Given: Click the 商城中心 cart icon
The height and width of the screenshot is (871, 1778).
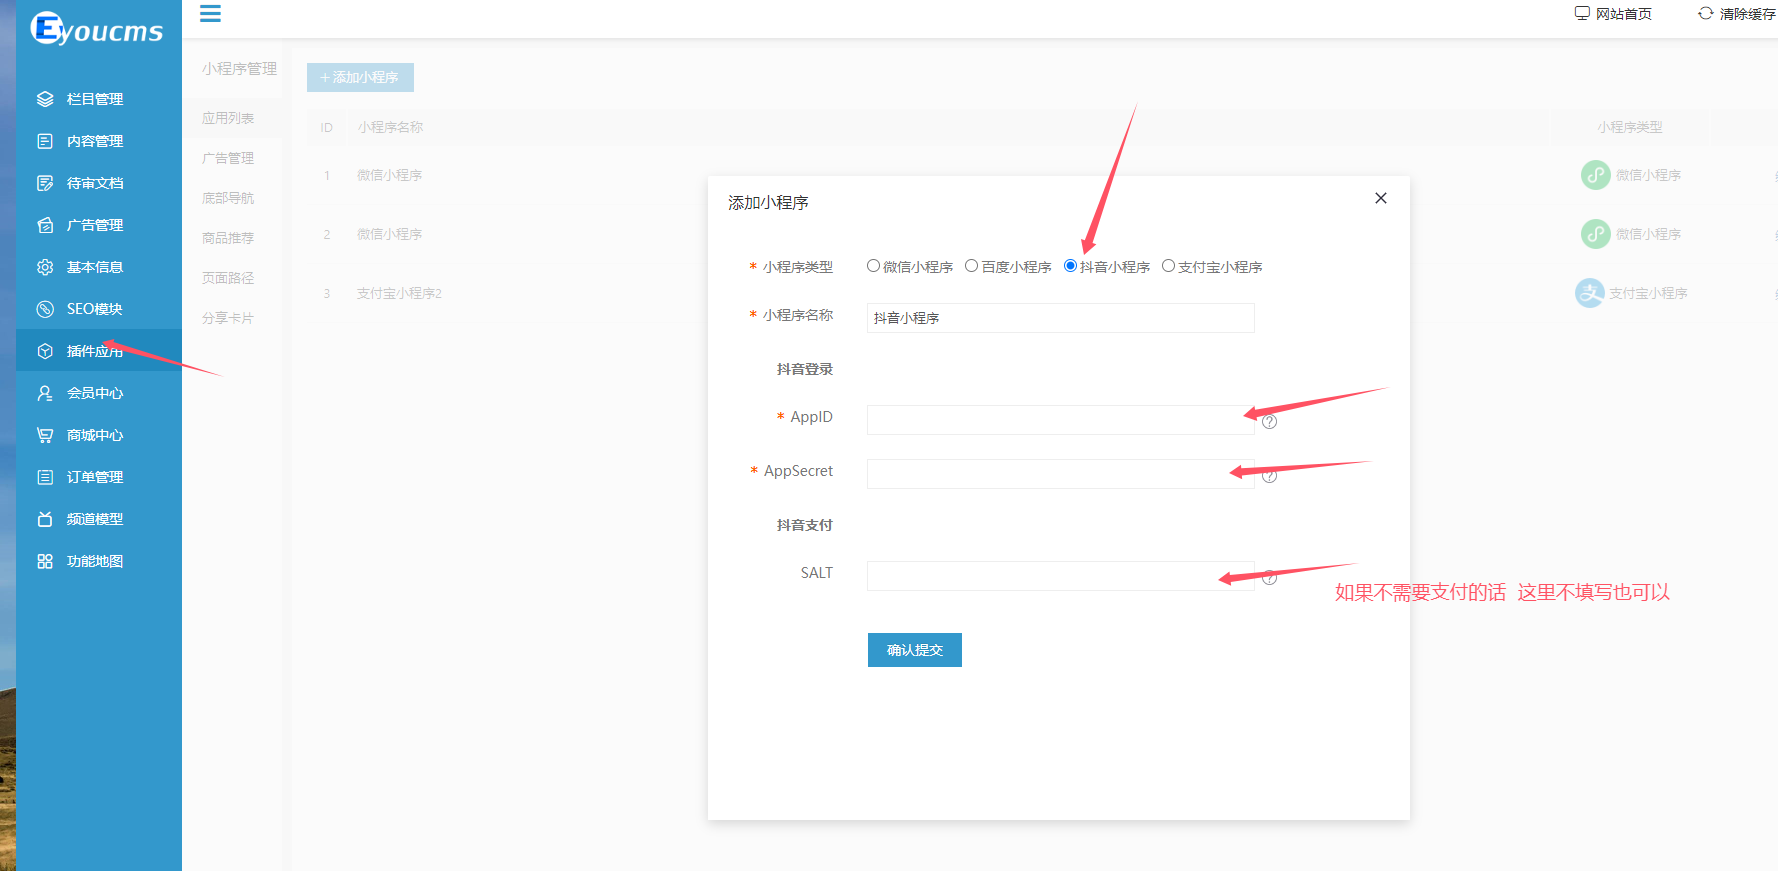Looking at the screenshot, I should [x=45, y=435].
